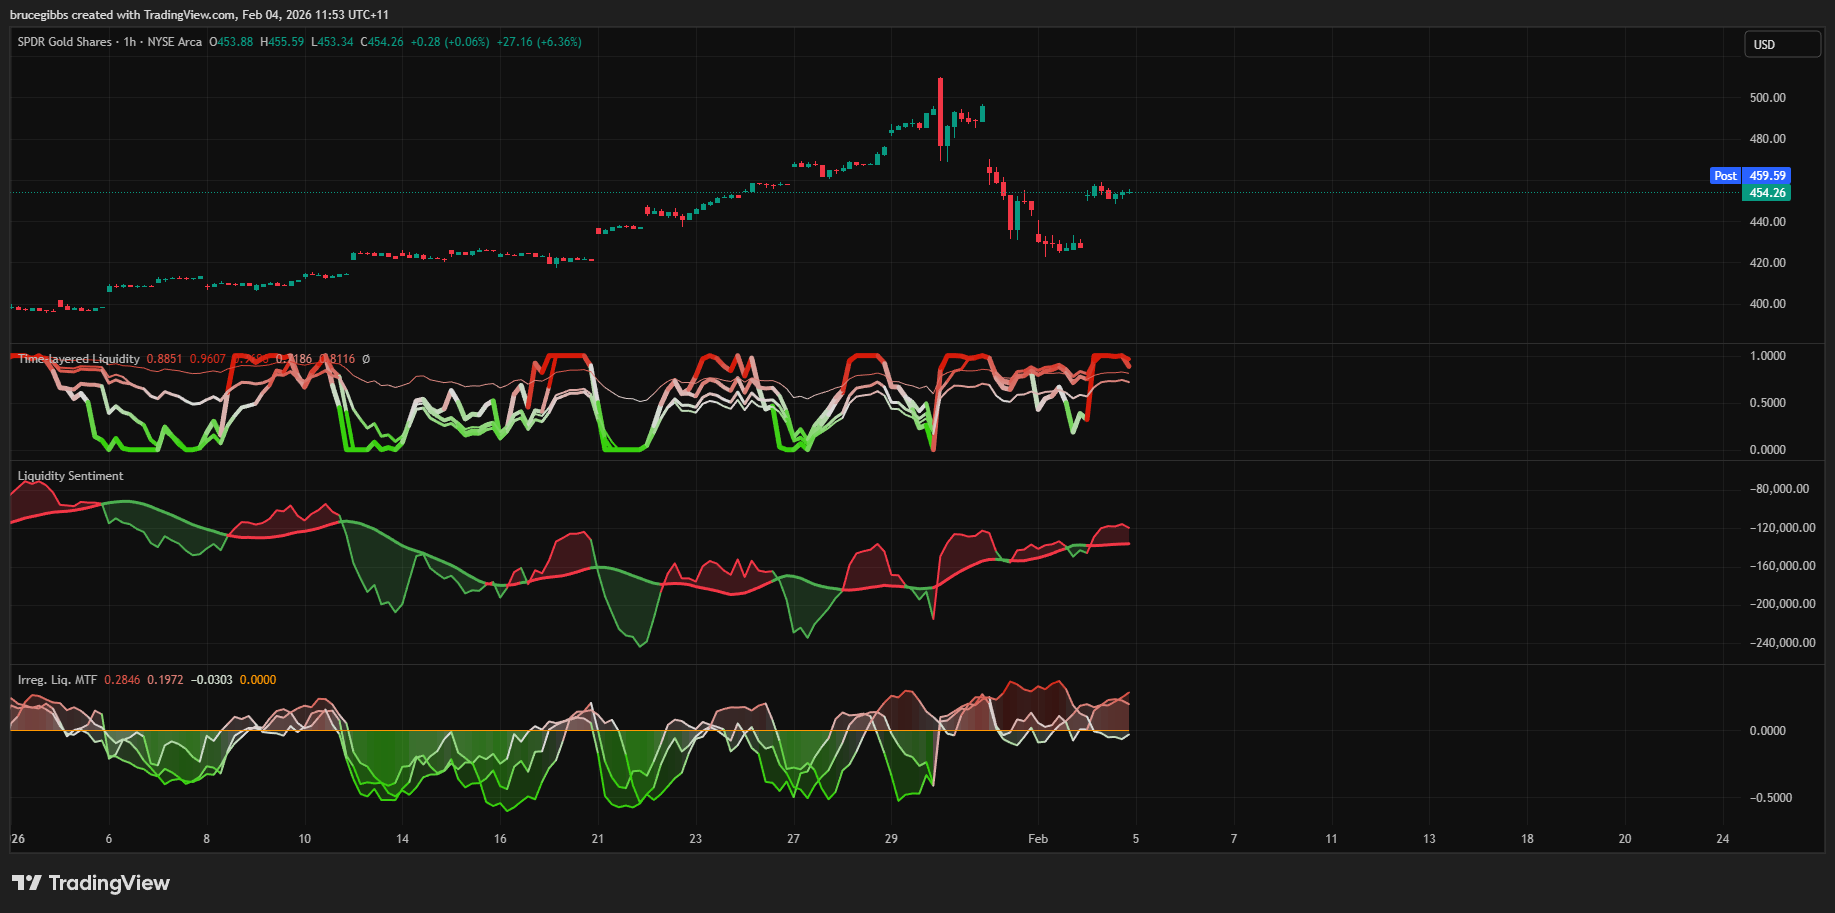Open the USD currency selector

(1781, 45)
